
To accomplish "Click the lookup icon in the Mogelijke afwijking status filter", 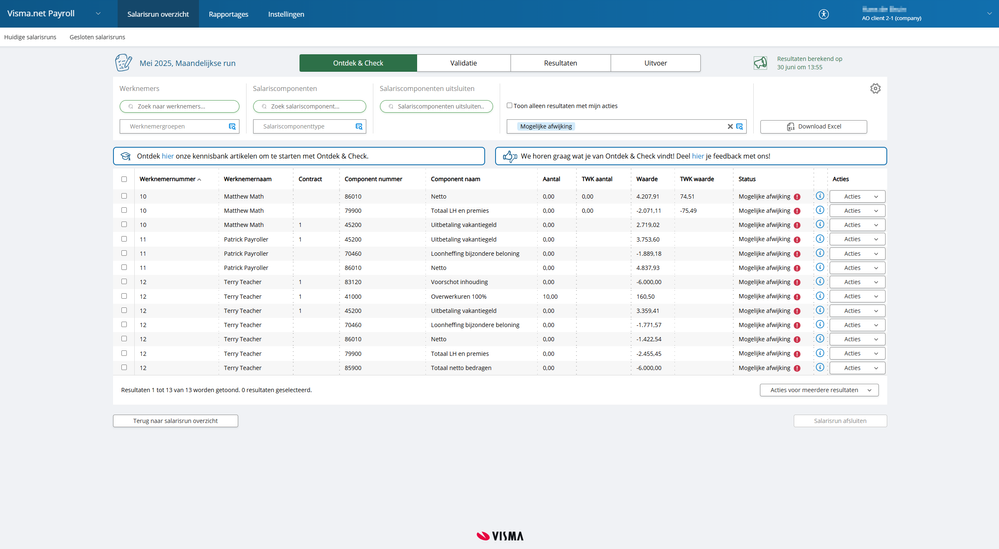I will pos(740,127).
